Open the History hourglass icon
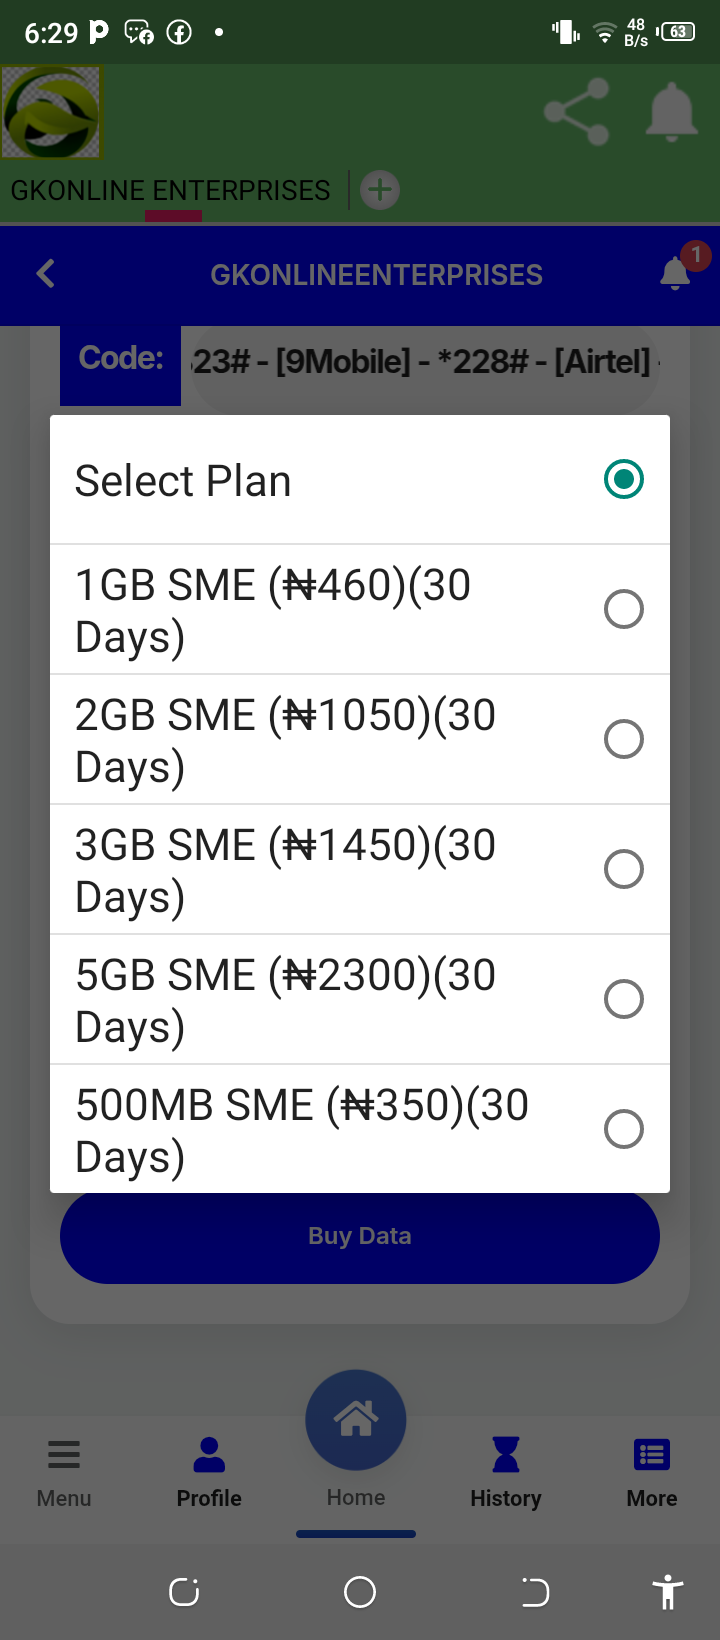Viewport: 720px width, 1640px height. tap(506, 1455)
